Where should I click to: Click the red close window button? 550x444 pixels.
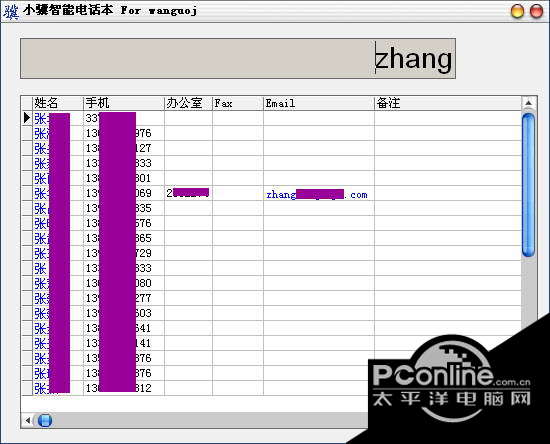pyautogui.click(x=536, y=11)
